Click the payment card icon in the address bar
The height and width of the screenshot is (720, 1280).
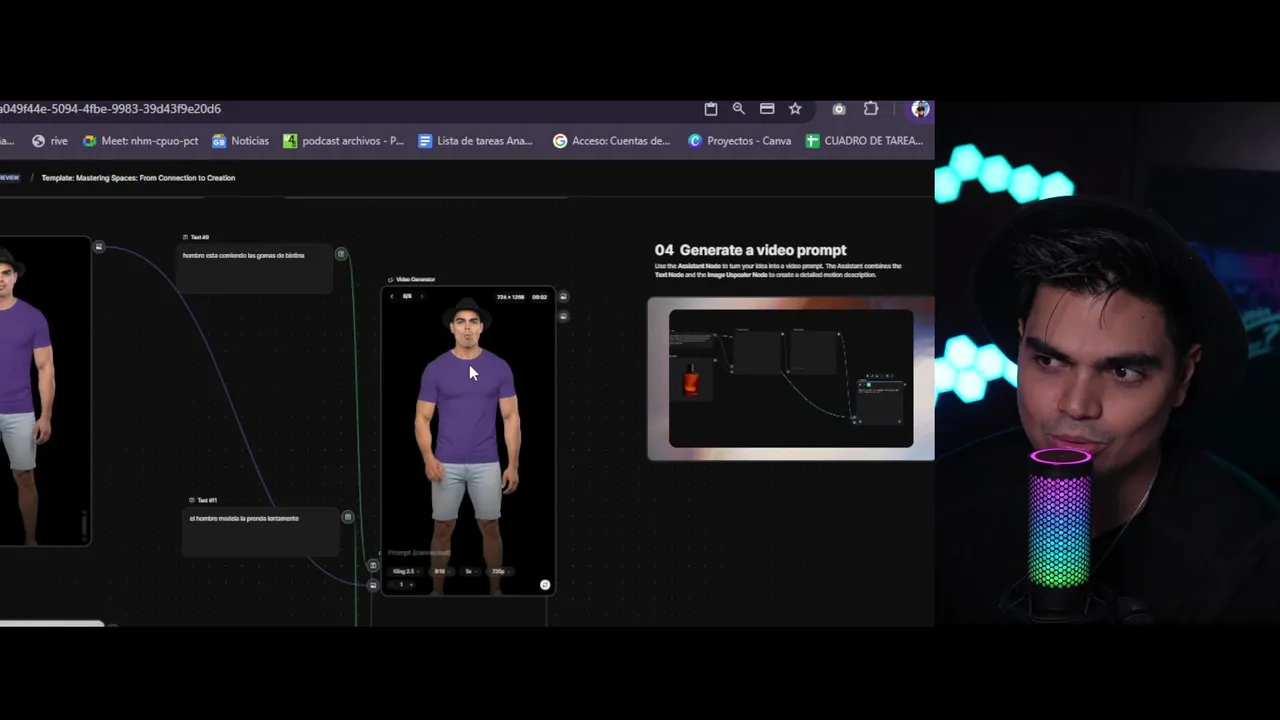click(x=767, y=109)
